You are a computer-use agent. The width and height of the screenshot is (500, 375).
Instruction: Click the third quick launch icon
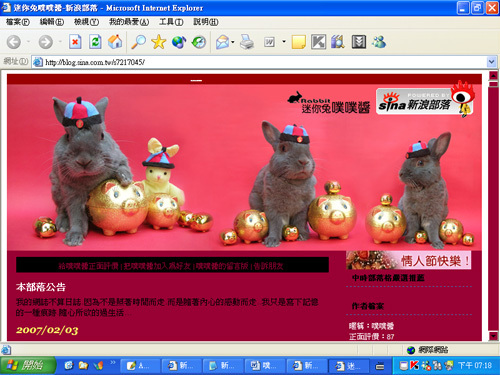click(x=98, y=365)
